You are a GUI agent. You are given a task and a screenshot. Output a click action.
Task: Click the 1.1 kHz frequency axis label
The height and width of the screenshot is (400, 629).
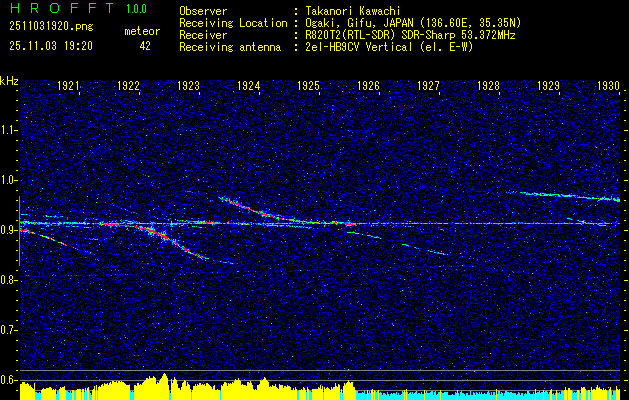8,130
